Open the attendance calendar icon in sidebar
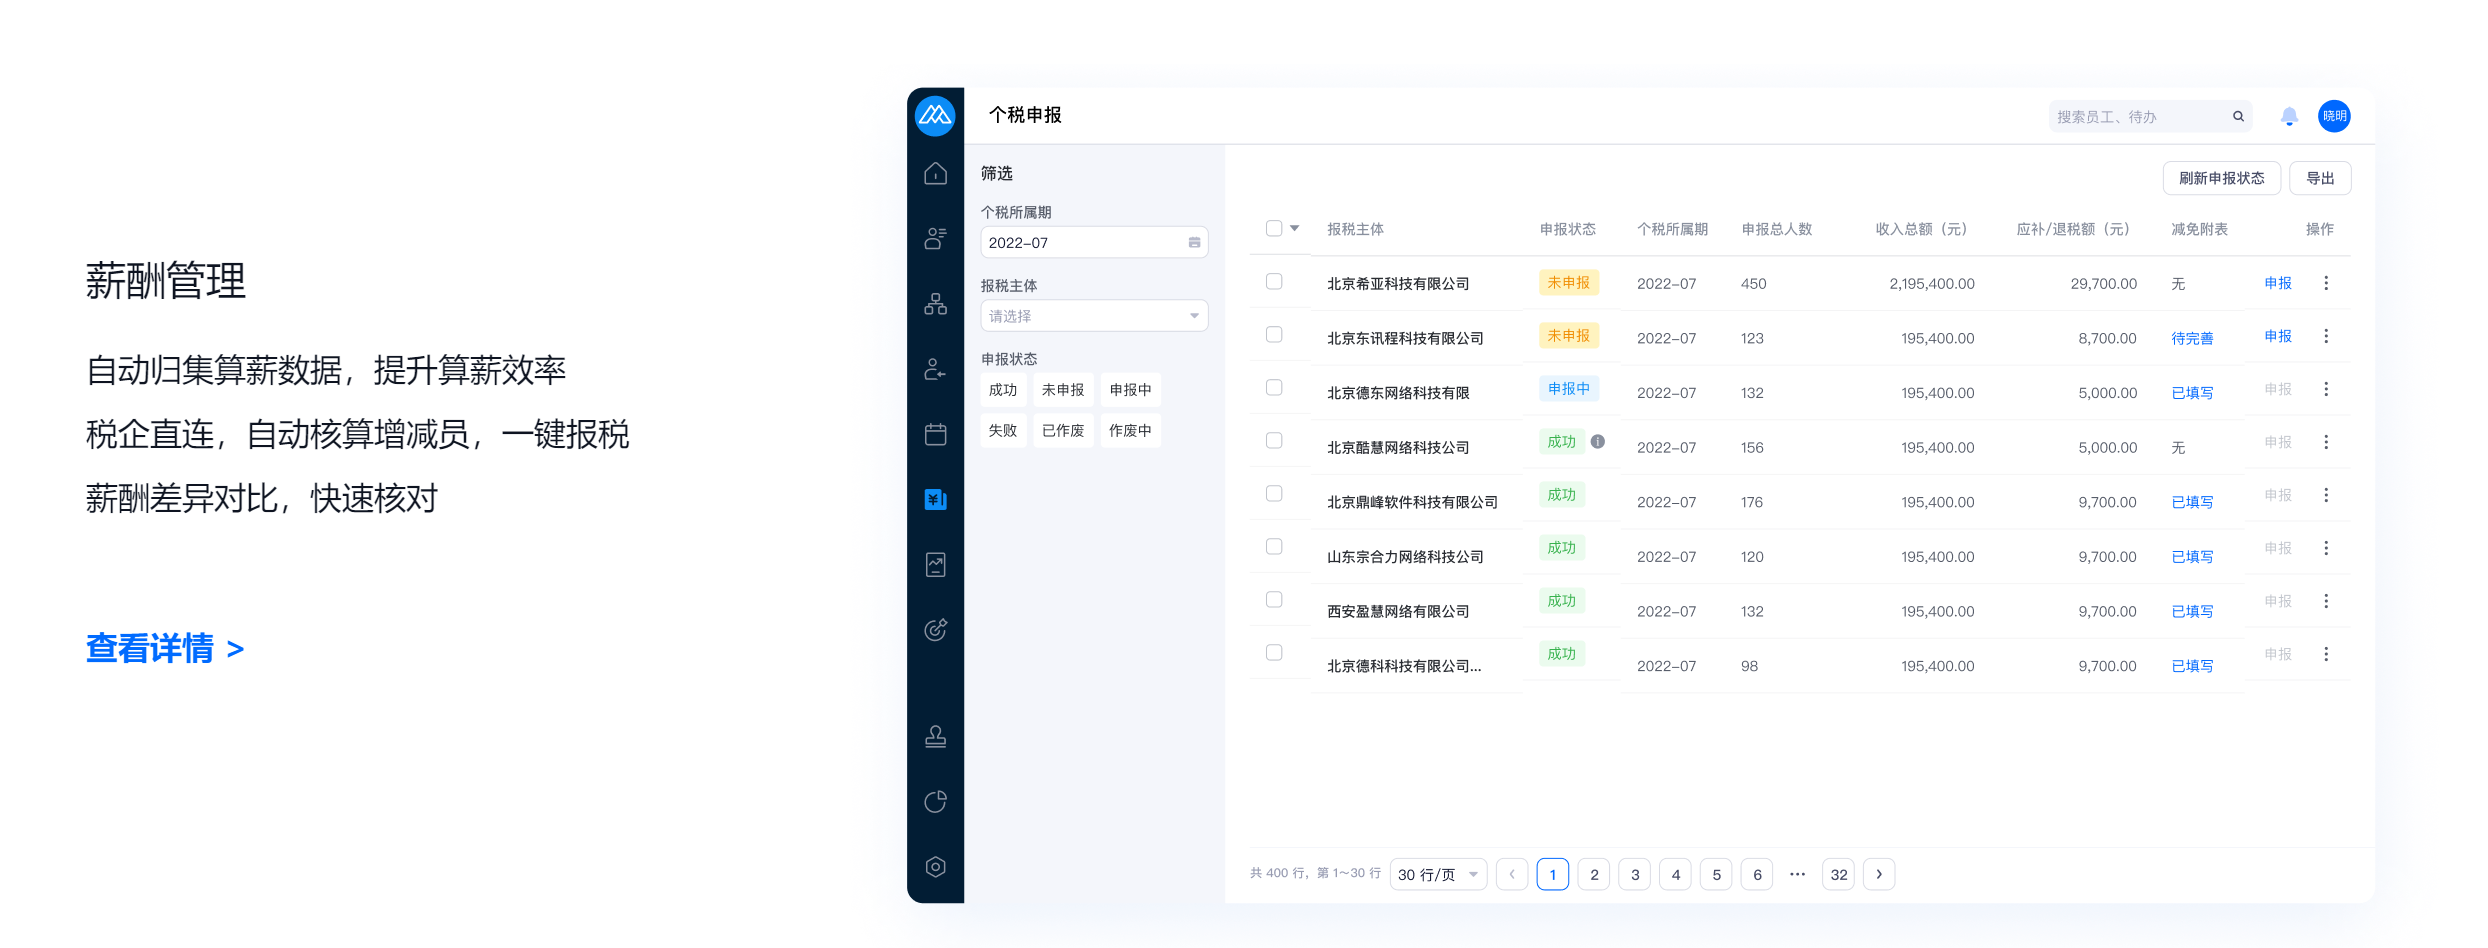2488x948 pixels. (936, 432)
